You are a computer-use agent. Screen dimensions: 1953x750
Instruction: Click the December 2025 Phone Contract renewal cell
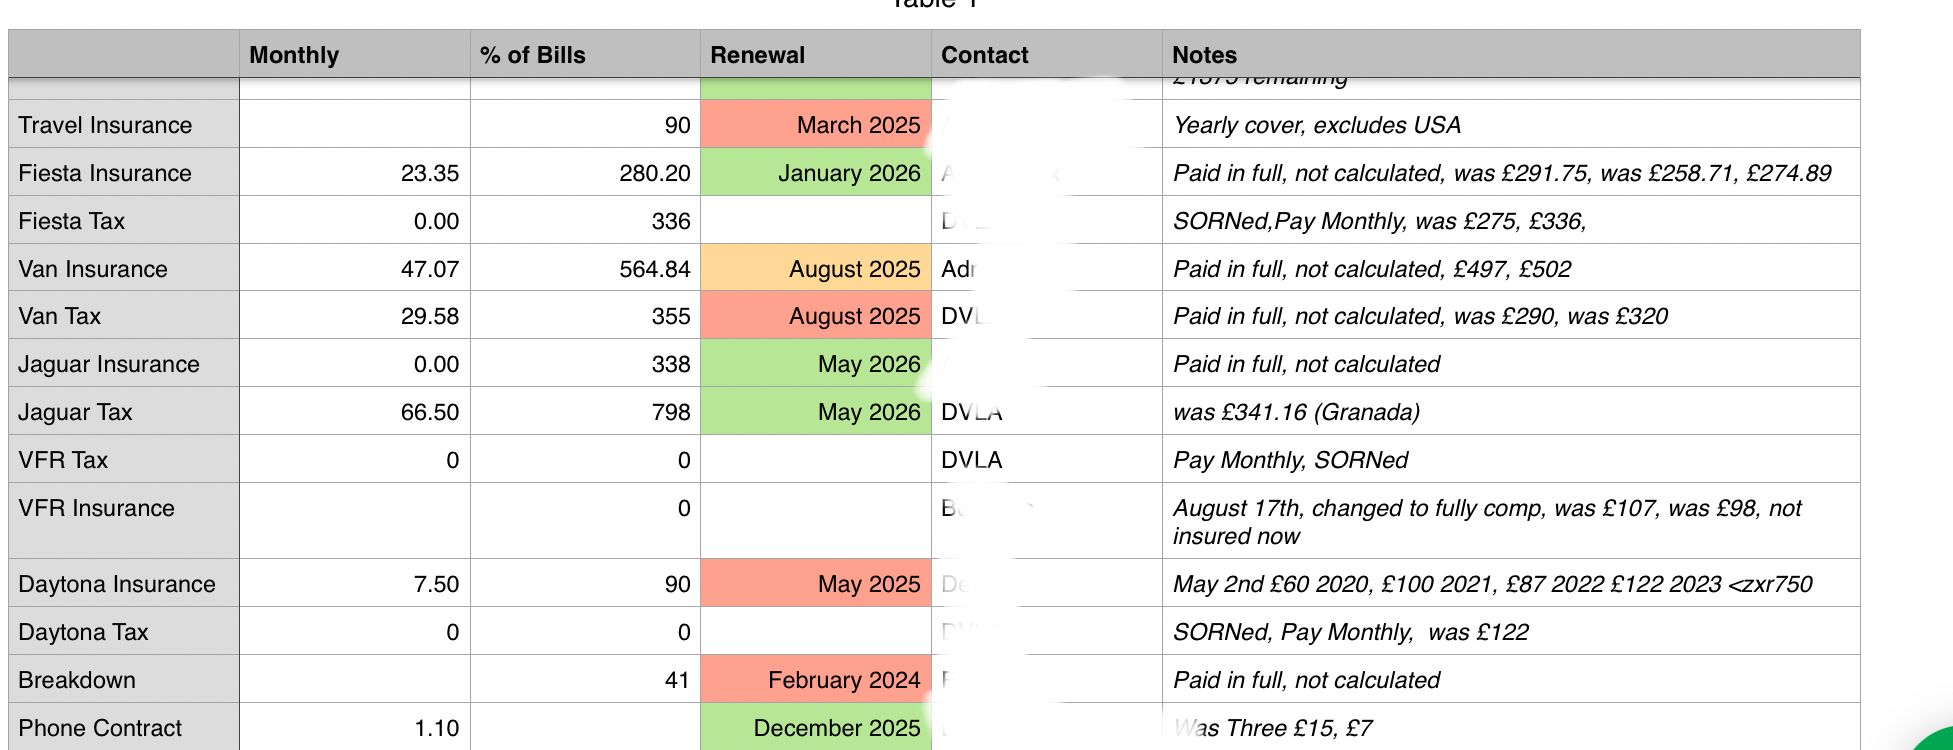coord(816,728)
